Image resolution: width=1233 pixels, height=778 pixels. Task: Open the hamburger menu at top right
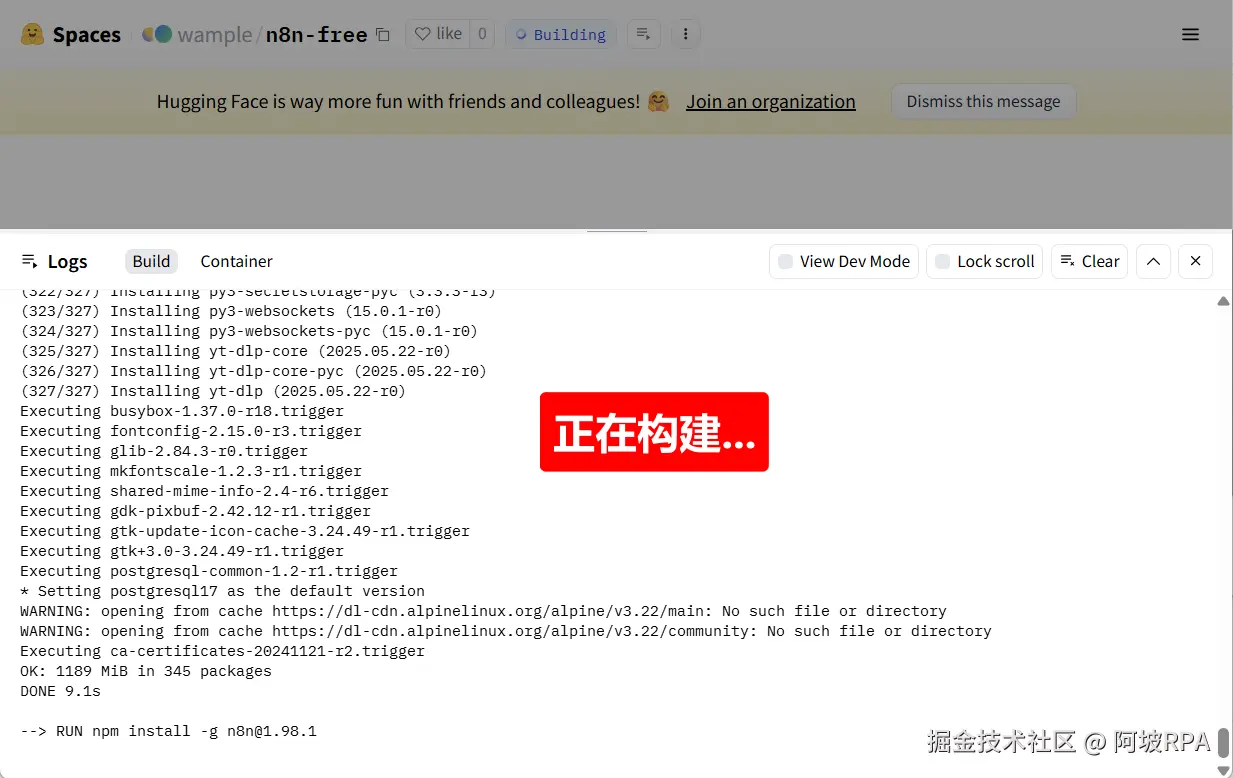point(1190,34)
